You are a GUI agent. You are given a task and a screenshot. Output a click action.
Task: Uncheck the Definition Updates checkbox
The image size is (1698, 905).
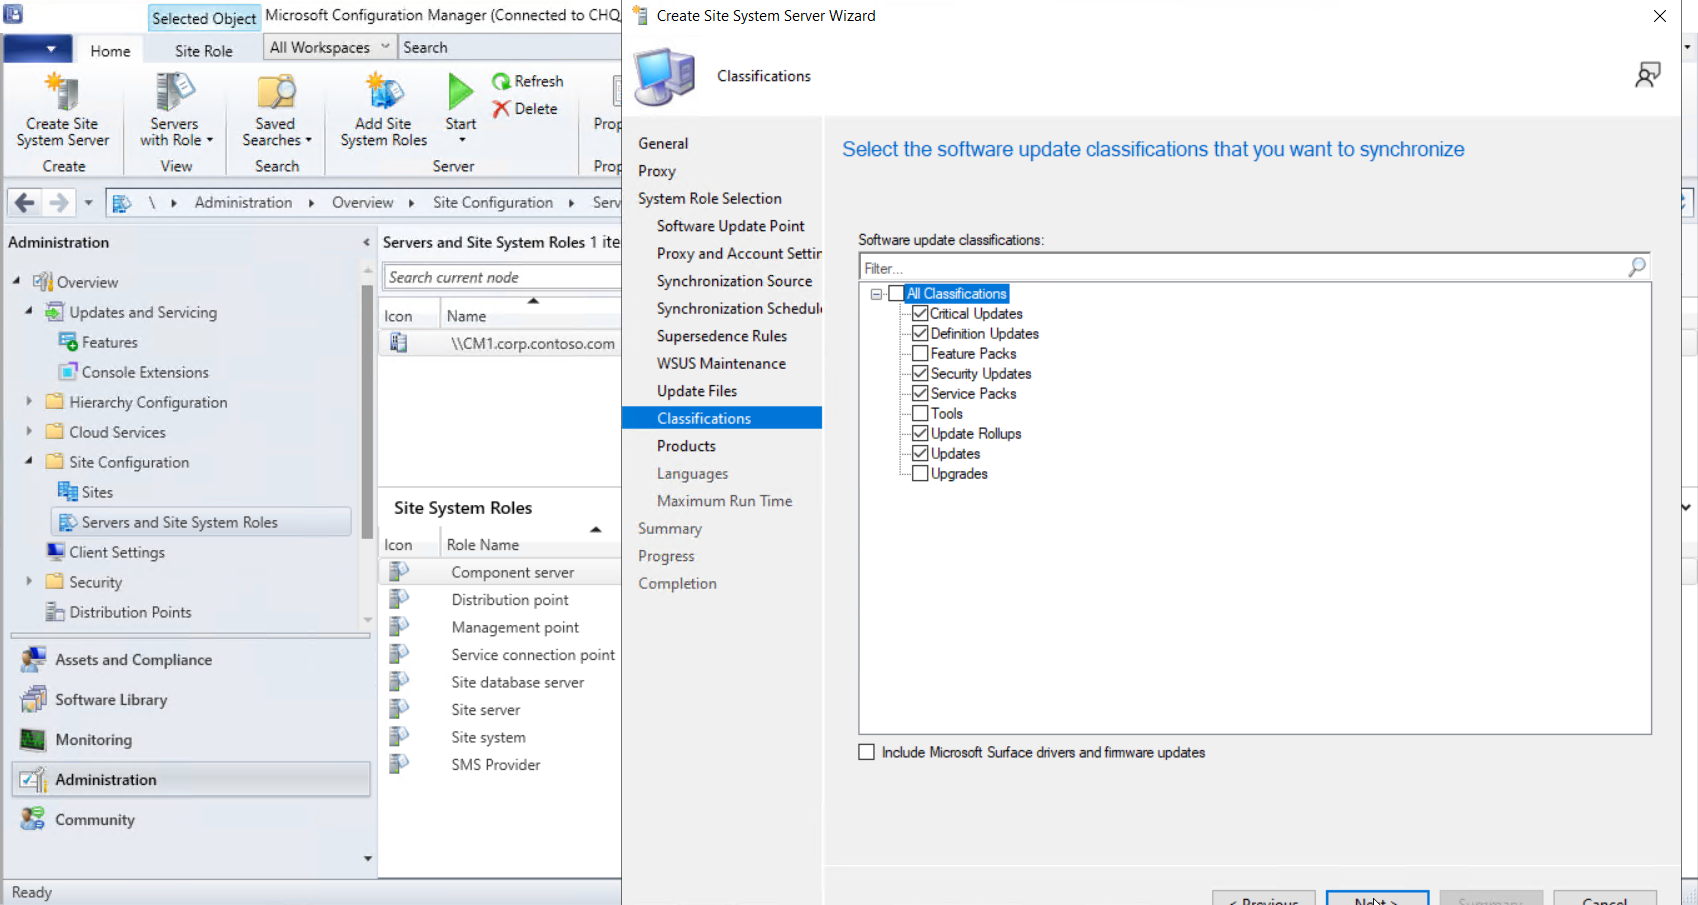920,334
